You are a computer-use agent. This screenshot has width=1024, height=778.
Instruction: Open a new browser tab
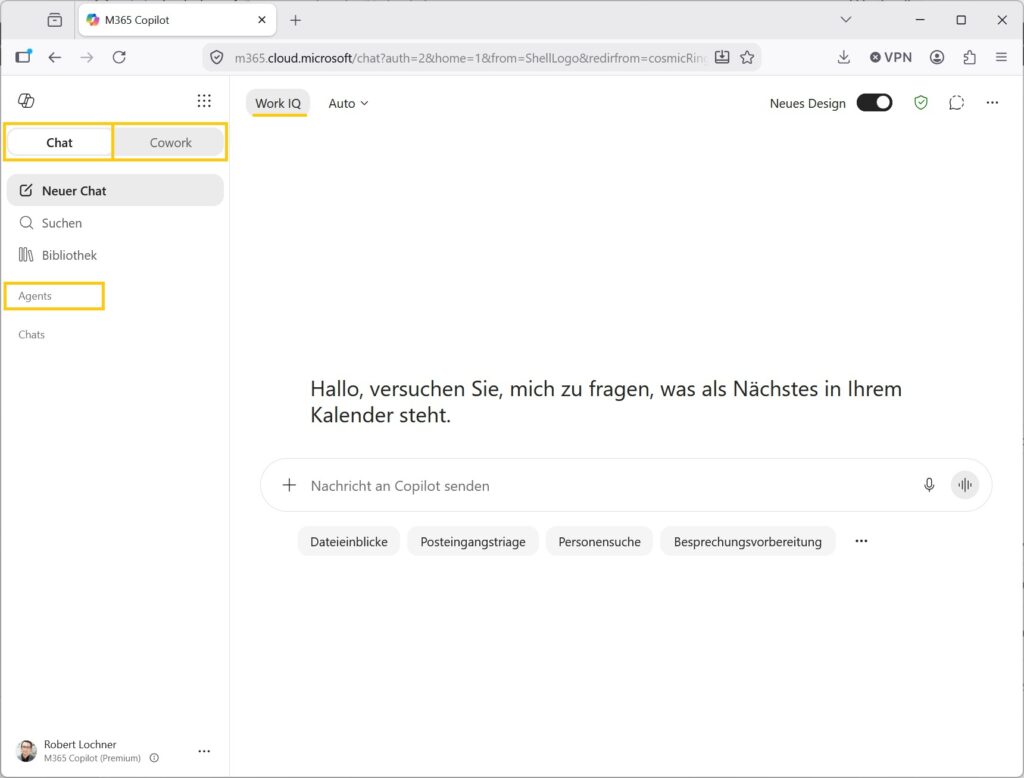coord(295,20)
